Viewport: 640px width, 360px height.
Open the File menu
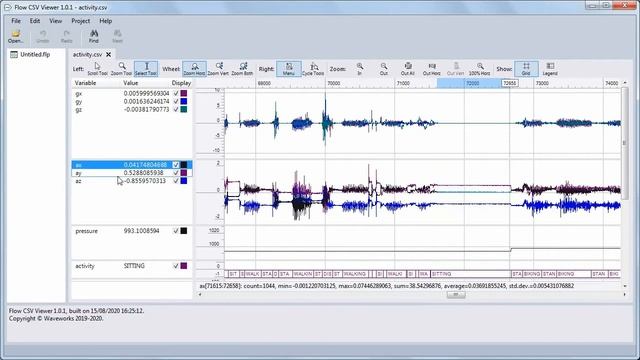16,21
